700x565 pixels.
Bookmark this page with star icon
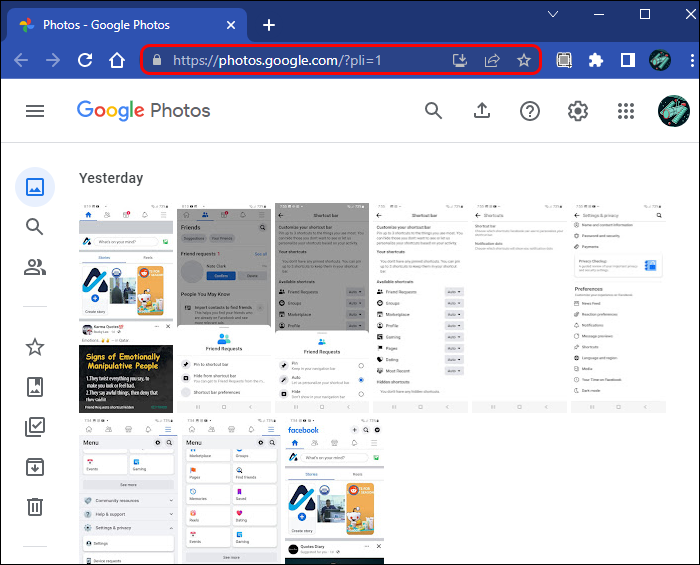click(524, 60)
